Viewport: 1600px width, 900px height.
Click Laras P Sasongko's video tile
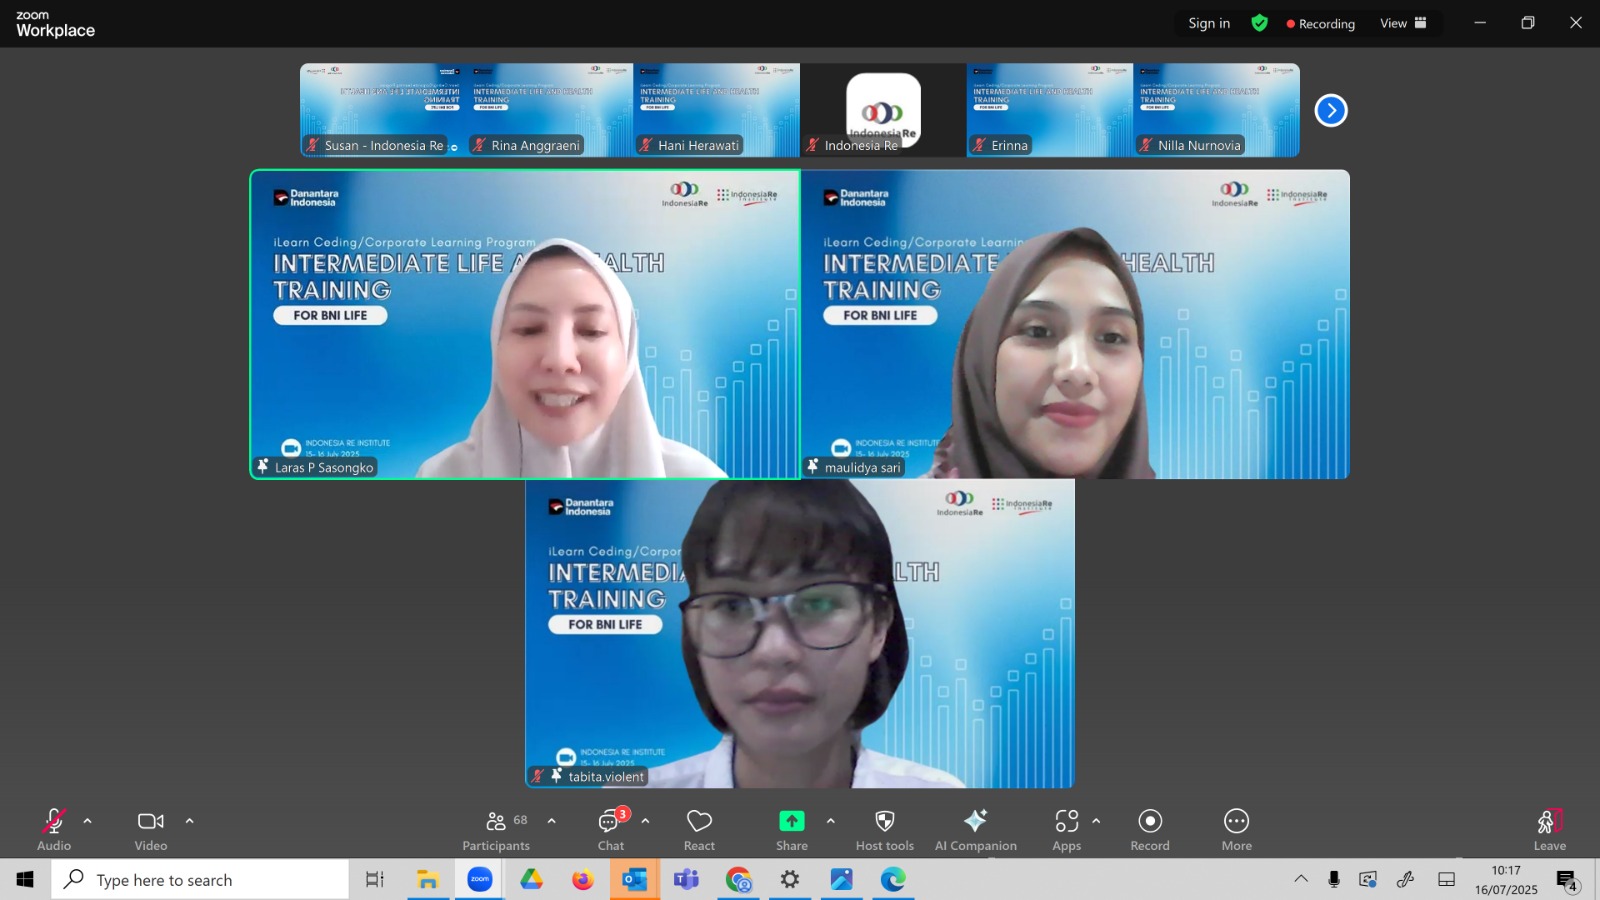pos(525,324)
